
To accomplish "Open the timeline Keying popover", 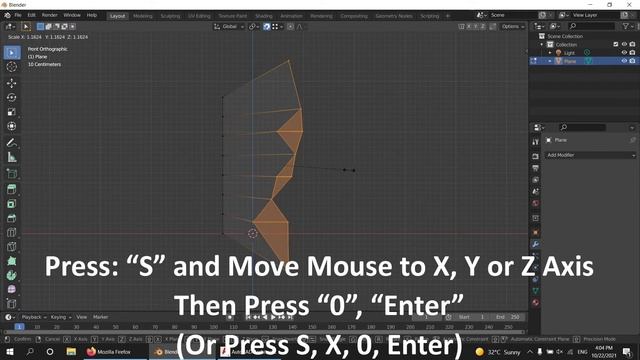I will coord(61,317).
